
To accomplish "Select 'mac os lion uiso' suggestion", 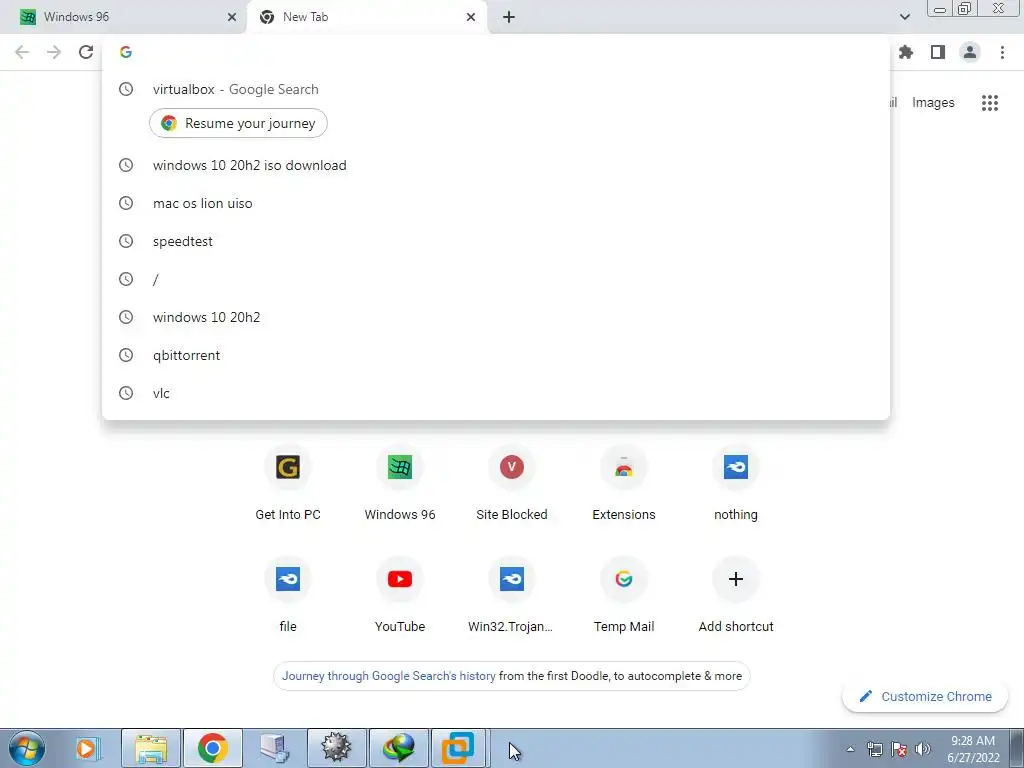I will (496, 203).
